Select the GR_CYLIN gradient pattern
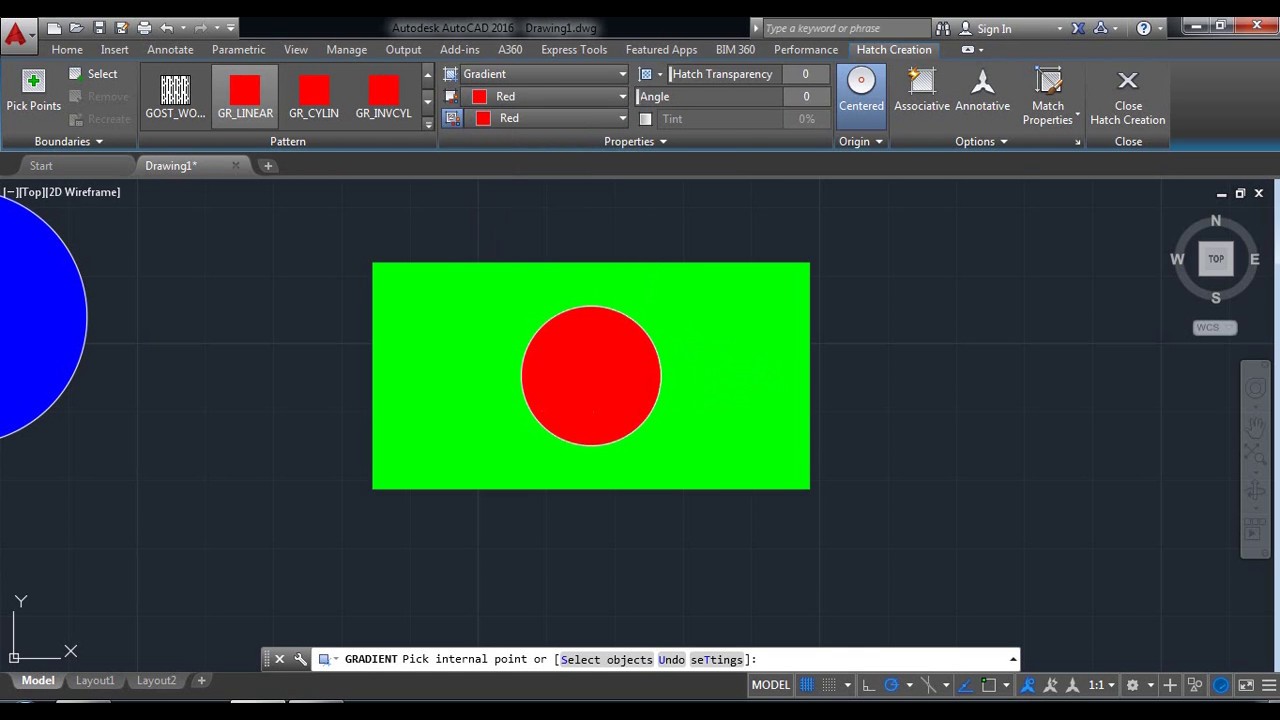The width and height of the screenshot is (1280, 720). click(314, 96)
